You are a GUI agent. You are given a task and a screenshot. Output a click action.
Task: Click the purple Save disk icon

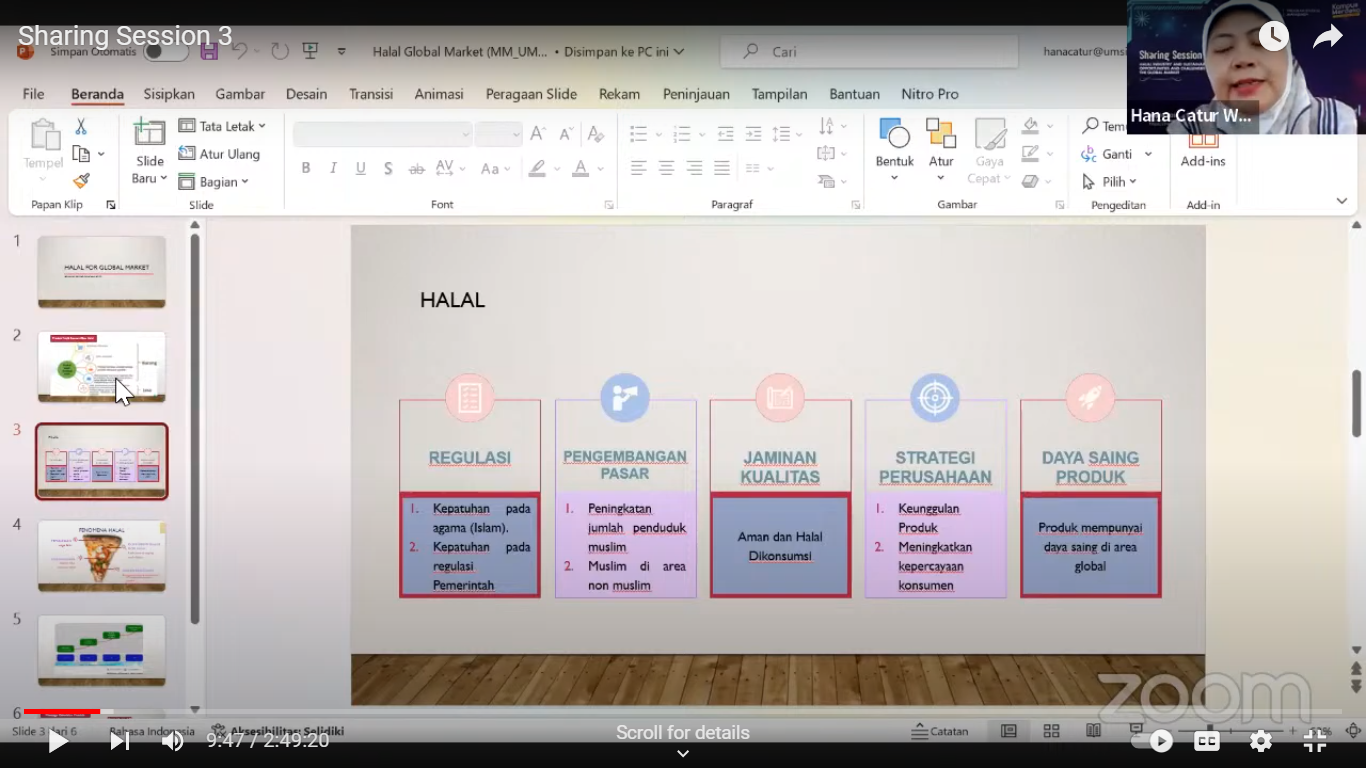click(209, 51)
